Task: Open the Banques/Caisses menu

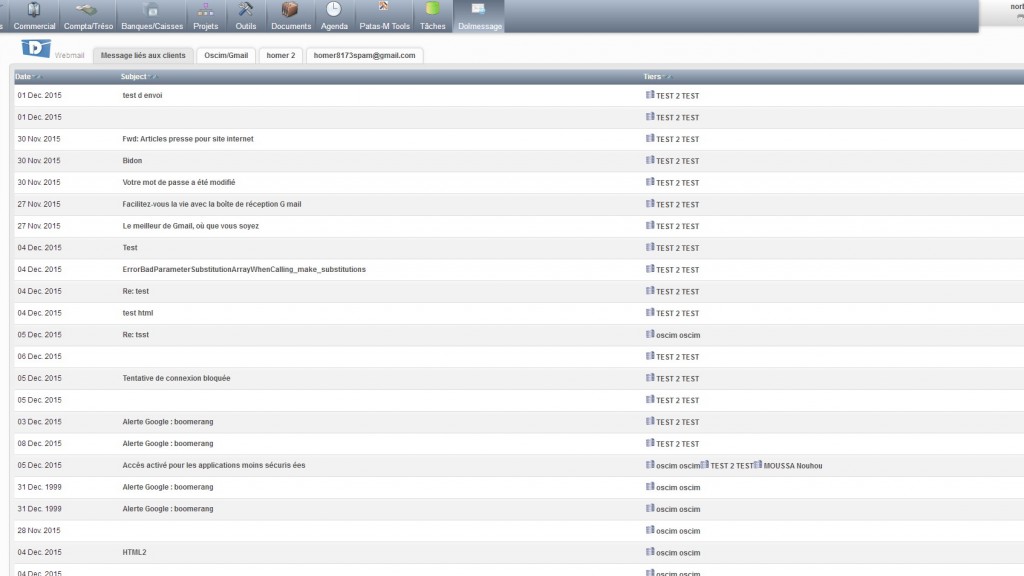Action: pyautogui.click(x=152, y=16)
